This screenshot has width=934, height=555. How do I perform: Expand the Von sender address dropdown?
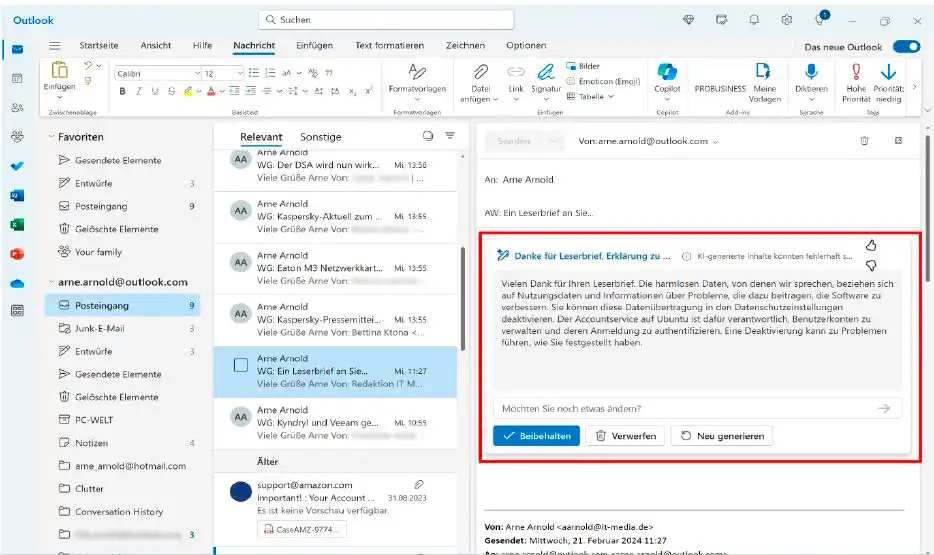tap(715, 142)
